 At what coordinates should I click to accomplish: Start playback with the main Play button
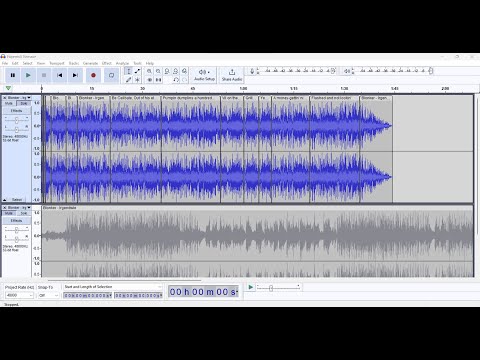pos(28,75)
